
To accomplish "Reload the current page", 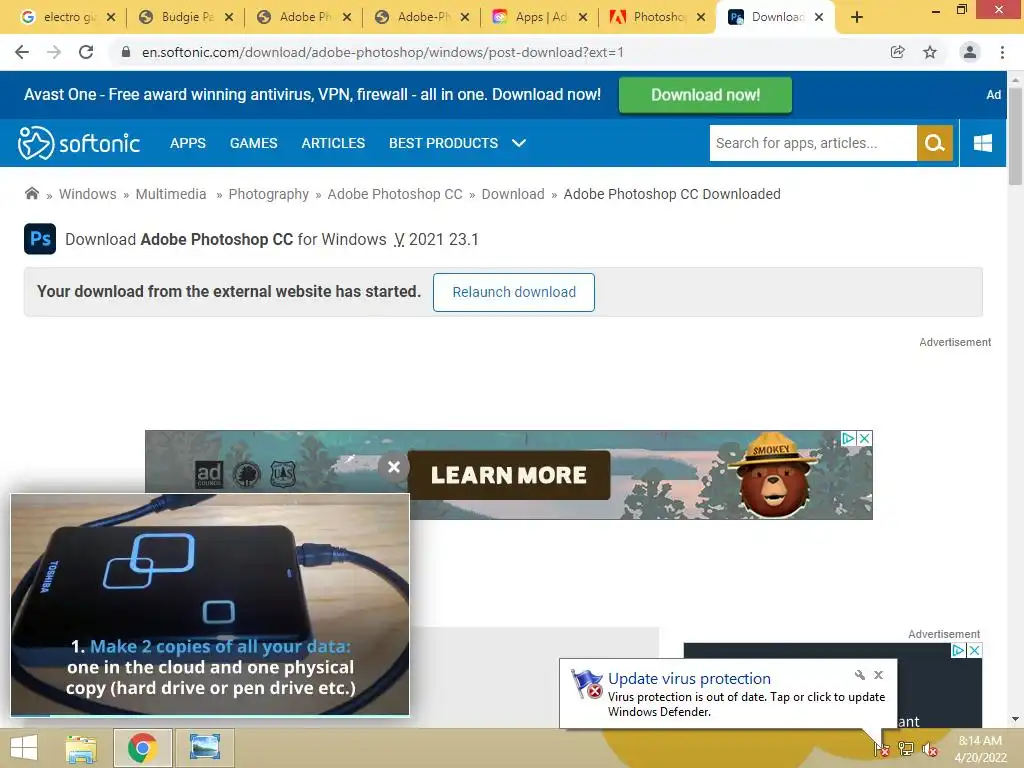I will [x=86, y=52].
